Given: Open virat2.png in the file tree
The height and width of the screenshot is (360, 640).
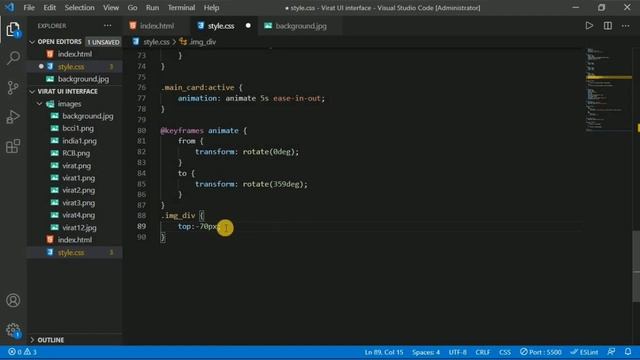Looking at the screenshot, I should (75, 191).
